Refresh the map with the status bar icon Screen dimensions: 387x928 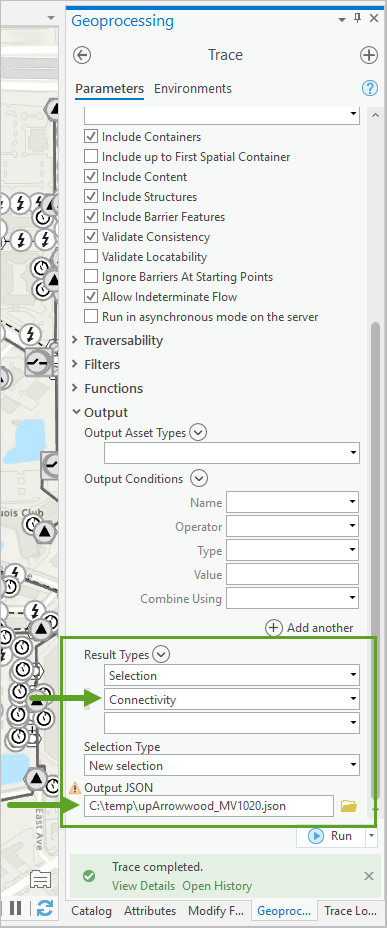[44, 907]
